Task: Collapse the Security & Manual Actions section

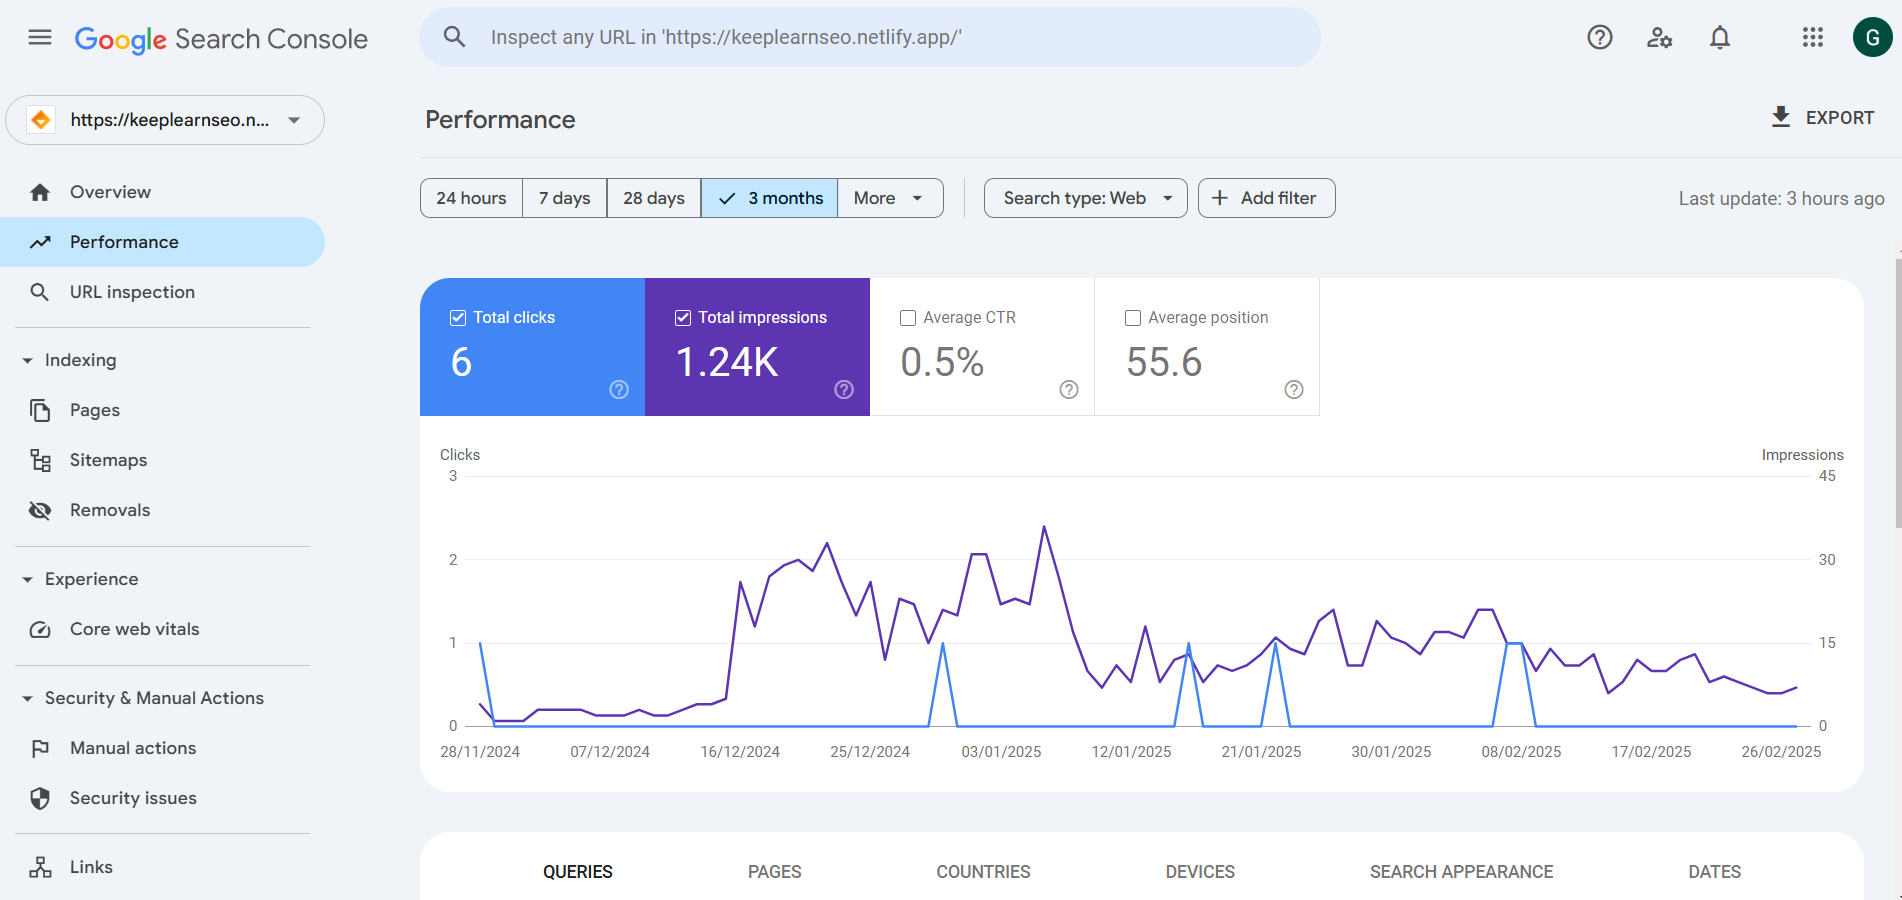Action: click(27, 698)
